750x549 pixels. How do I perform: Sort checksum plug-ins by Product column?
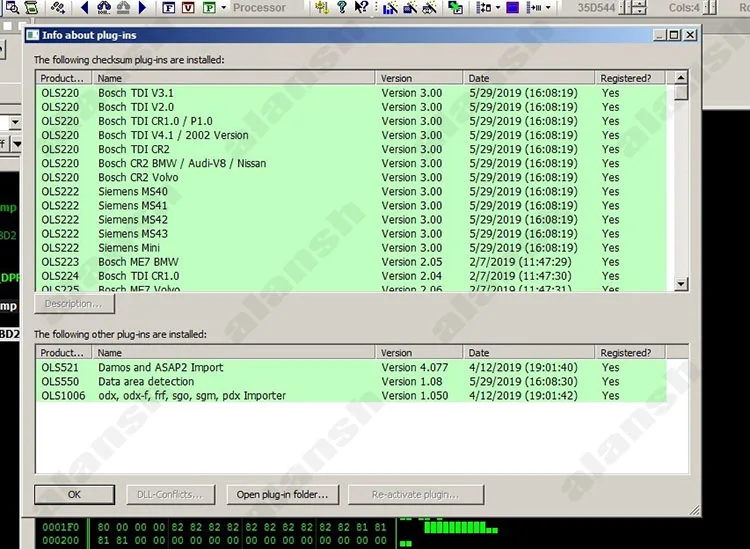64,78
